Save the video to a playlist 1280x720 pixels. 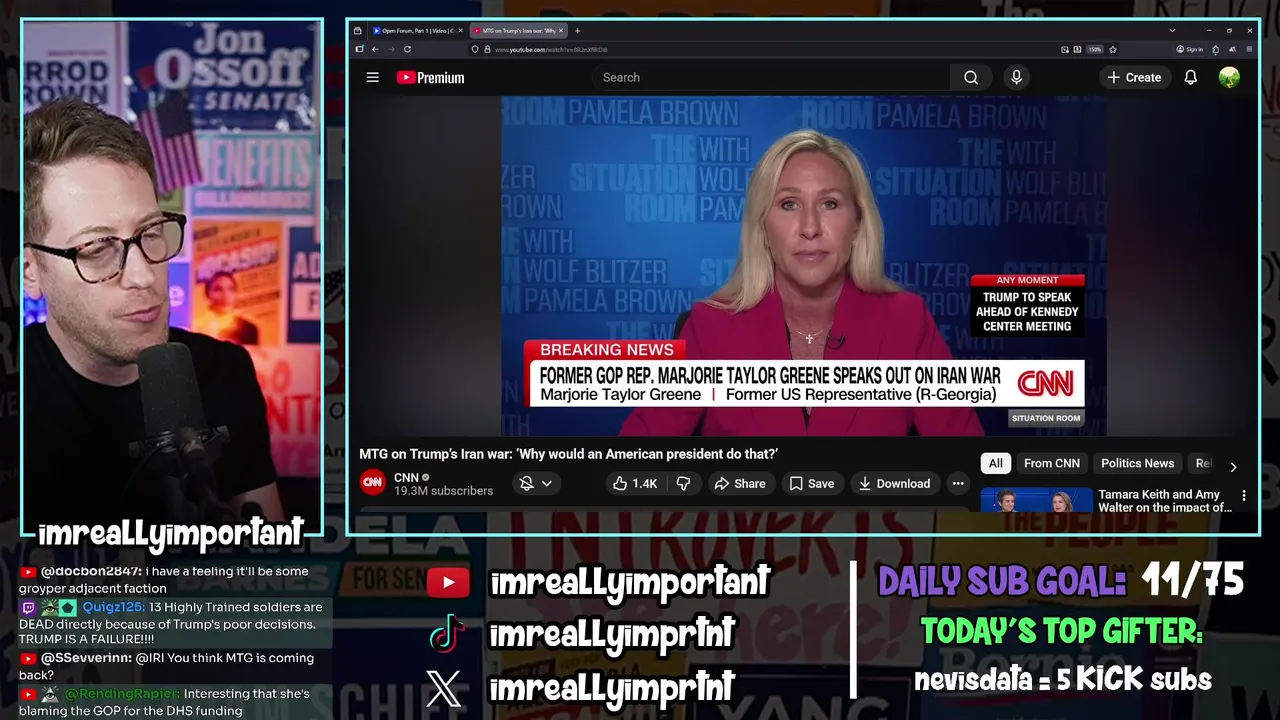click(811, 483)
